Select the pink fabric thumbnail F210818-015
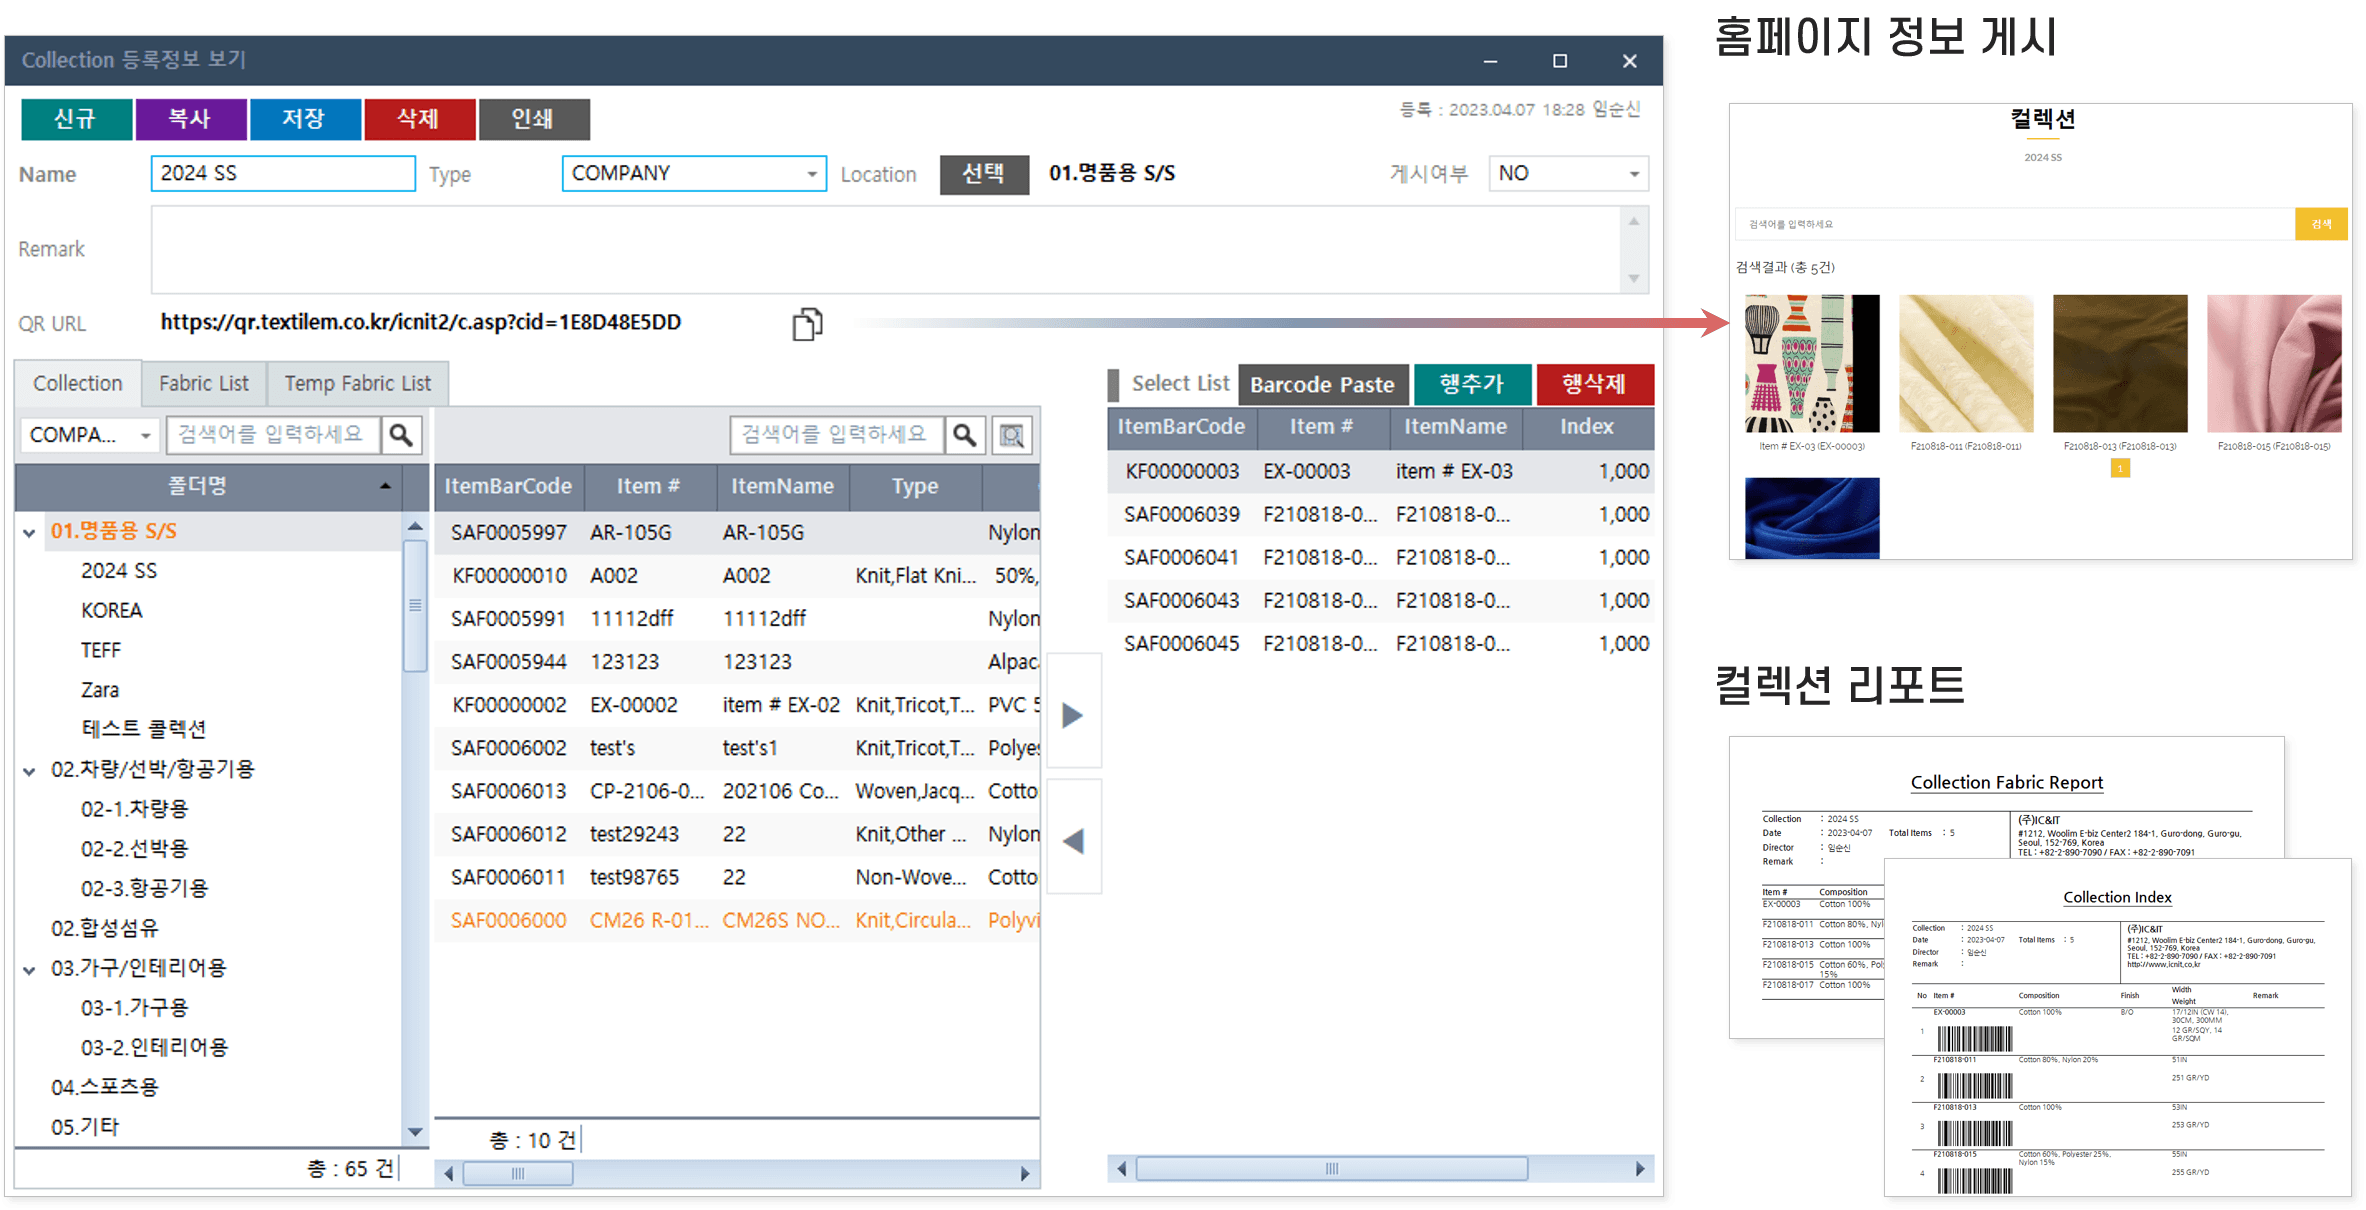Viewport: 2366px width, 1210px height. [x=2273, y=364]
